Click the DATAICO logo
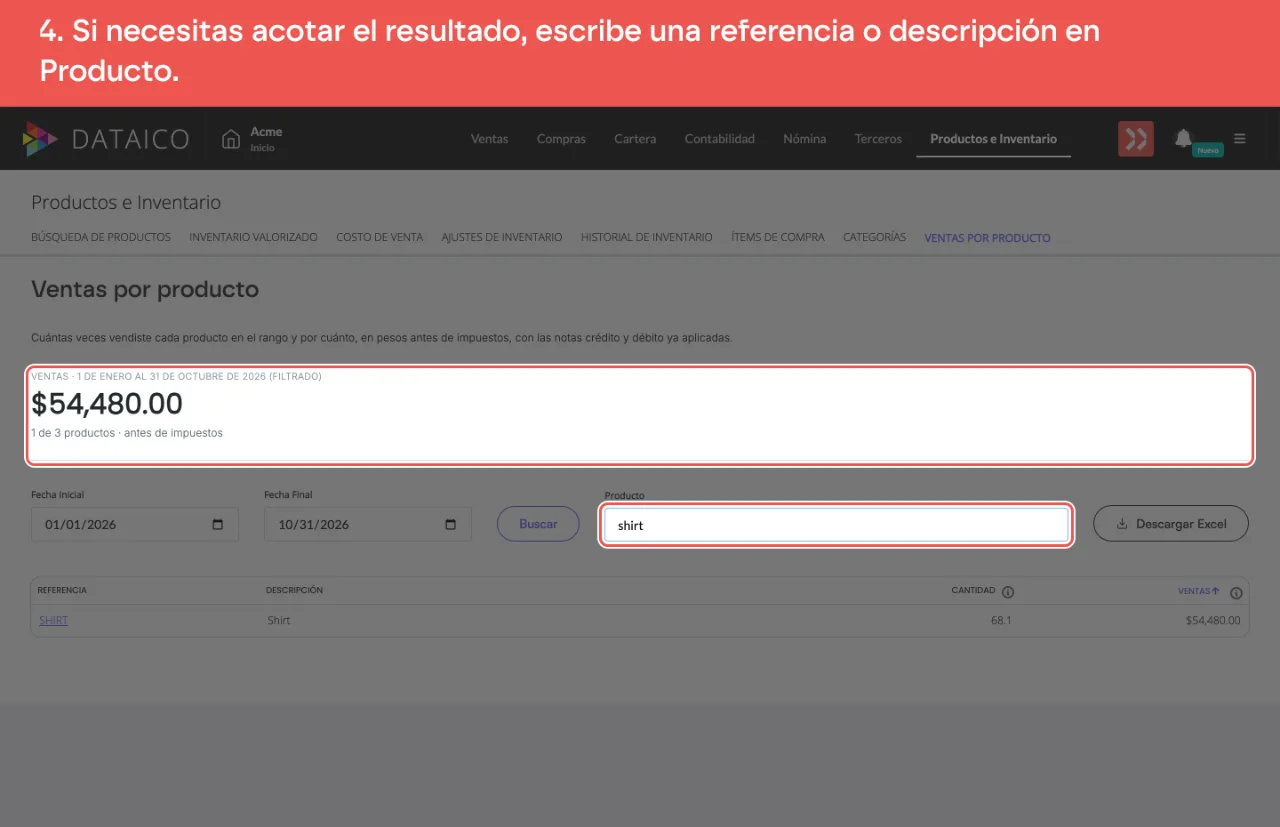The image size is (1280, 827). [106, 139]
